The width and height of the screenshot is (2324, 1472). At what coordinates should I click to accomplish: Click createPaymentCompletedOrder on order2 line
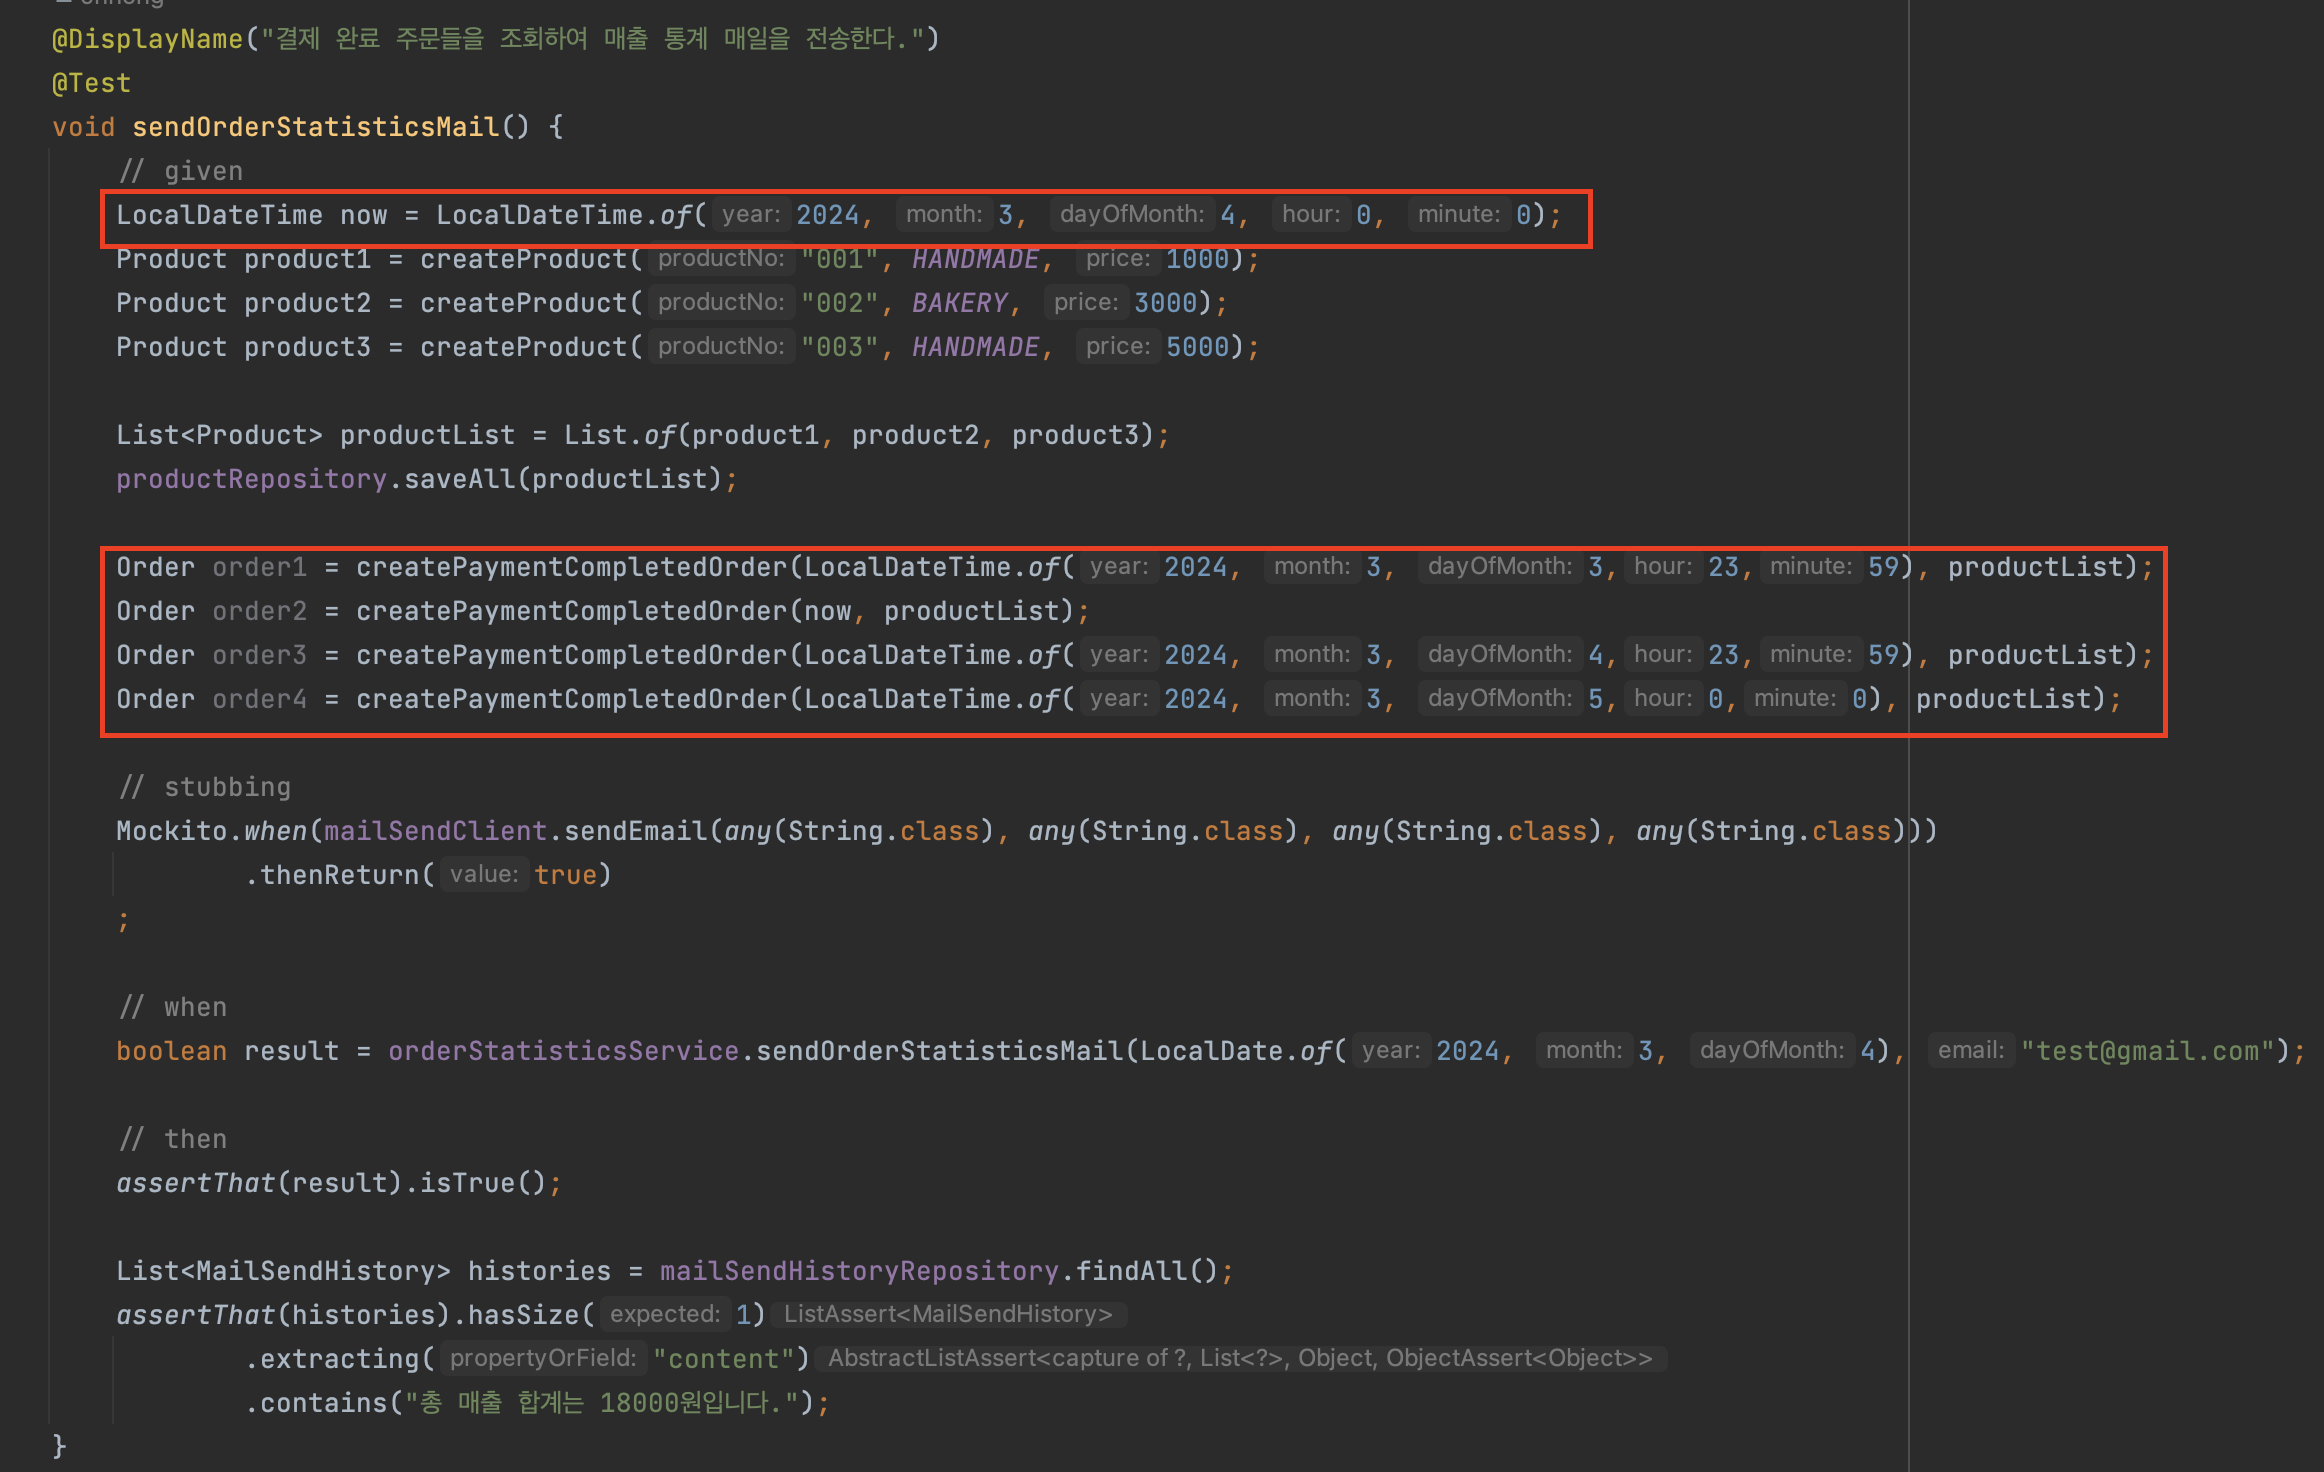571,611
